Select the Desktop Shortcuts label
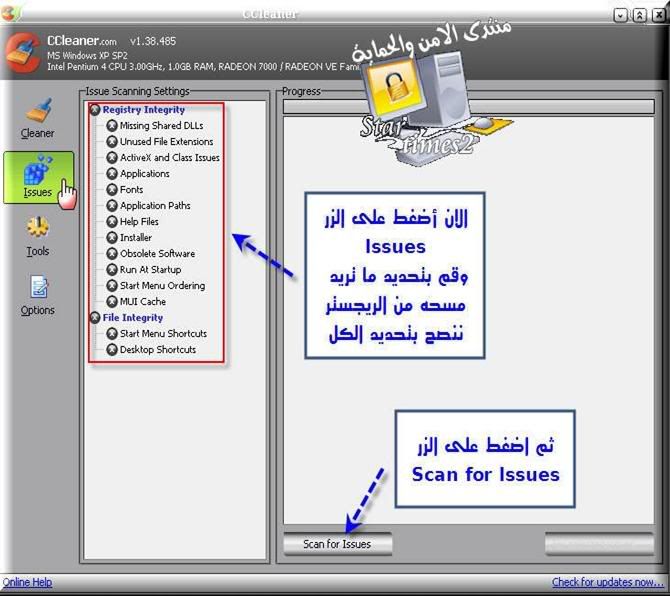Image resolution: width=670 pixels, height=596 pixels. coord(158,349)
